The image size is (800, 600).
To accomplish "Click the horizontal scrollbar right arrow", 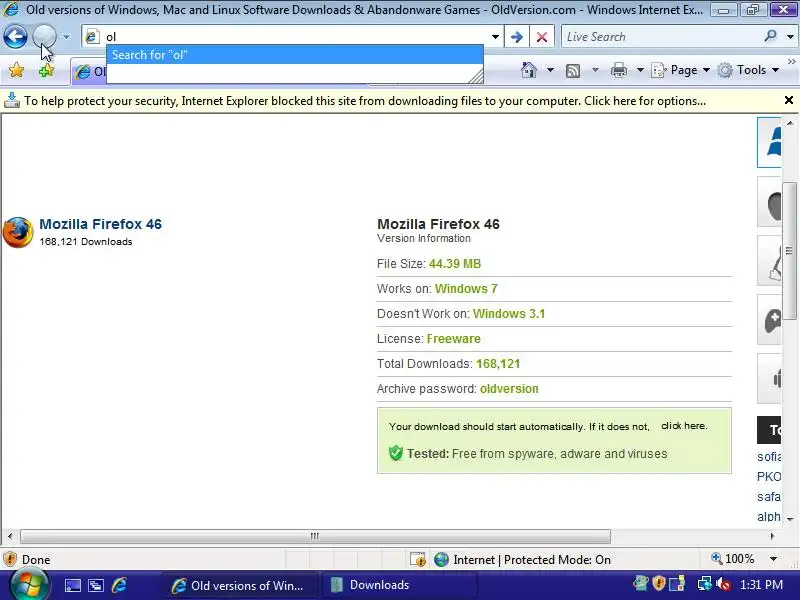I will pyautogui.click(x=772, y=536).
